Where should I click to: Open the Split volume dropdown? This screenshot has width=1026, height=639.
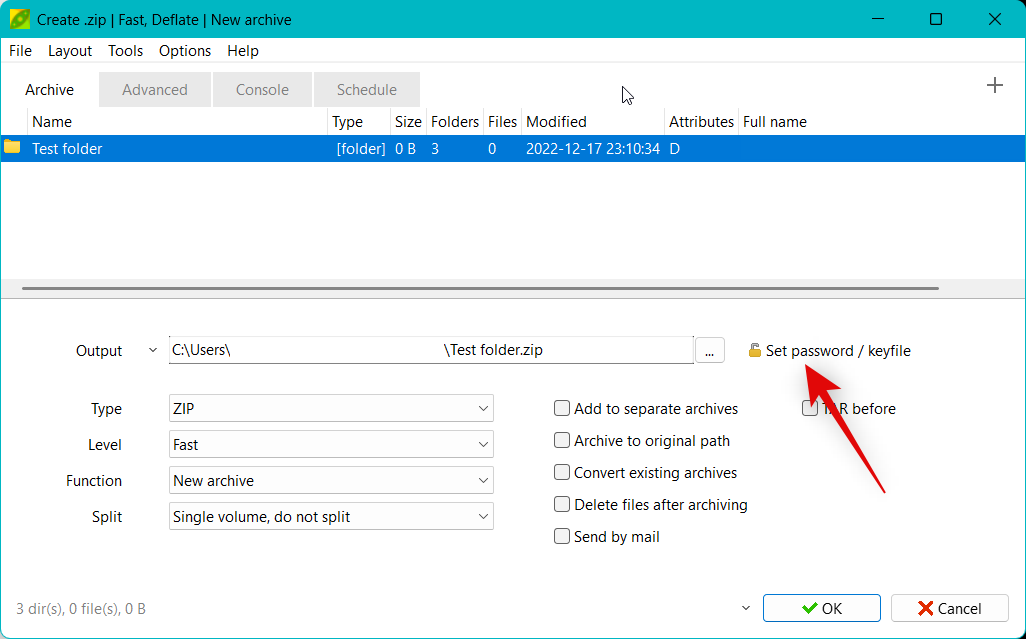point(331,517)
